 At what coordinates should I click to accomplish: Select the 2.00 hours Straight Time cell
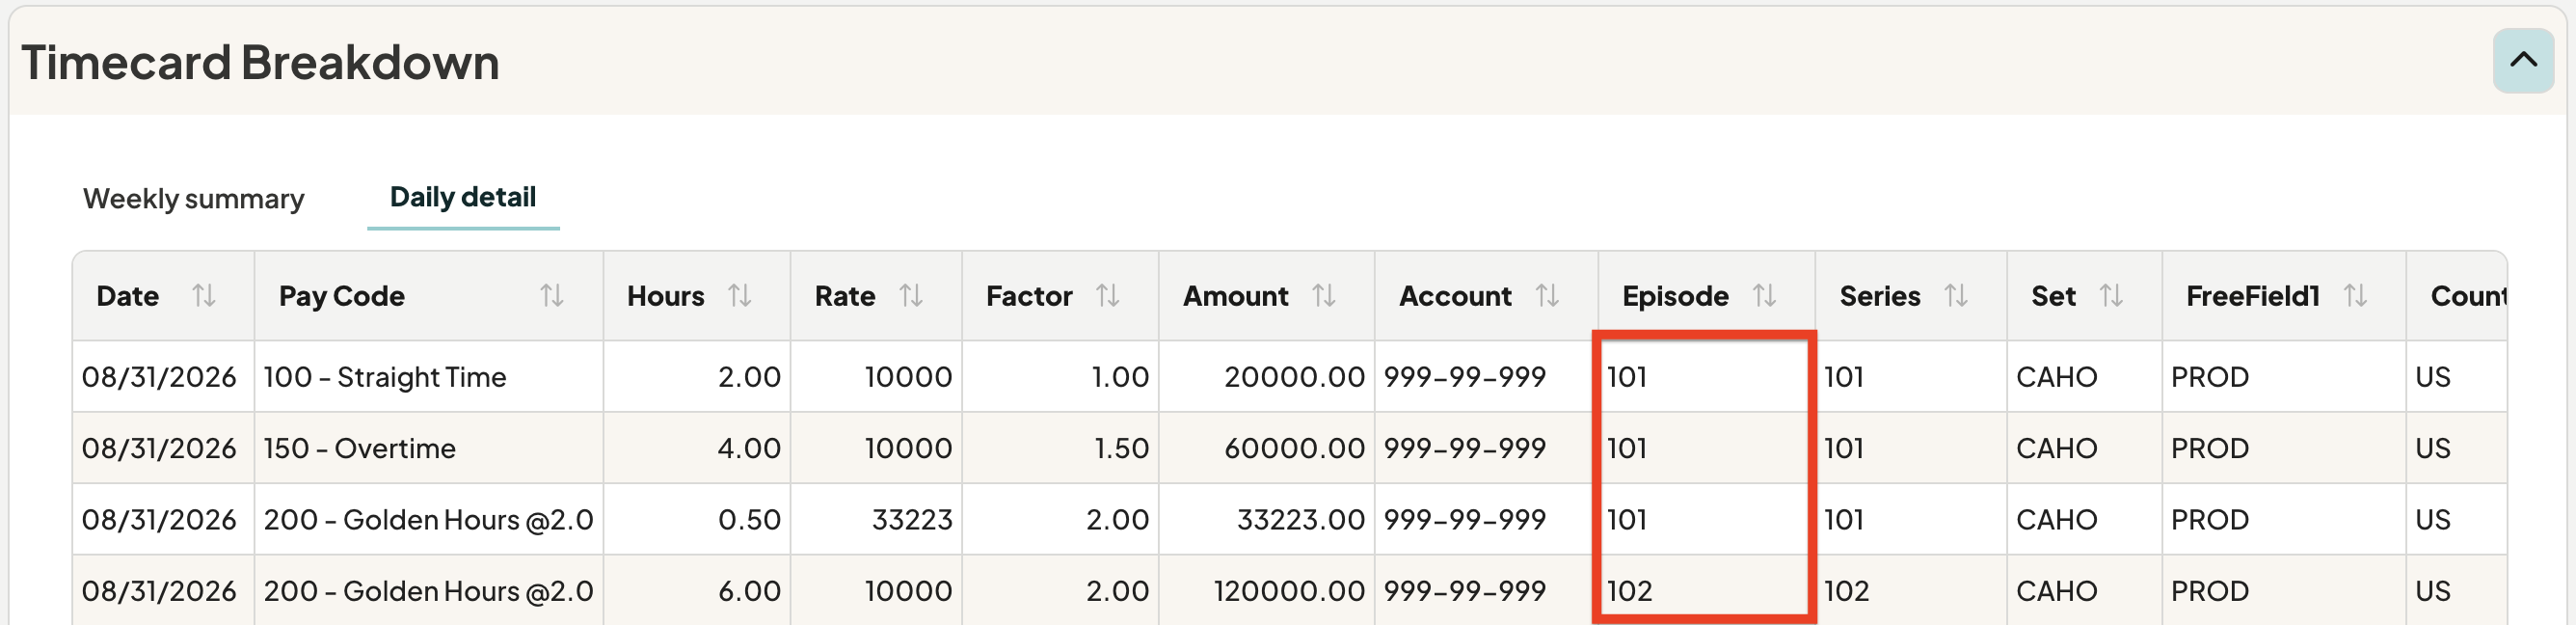tap(697, 377)
